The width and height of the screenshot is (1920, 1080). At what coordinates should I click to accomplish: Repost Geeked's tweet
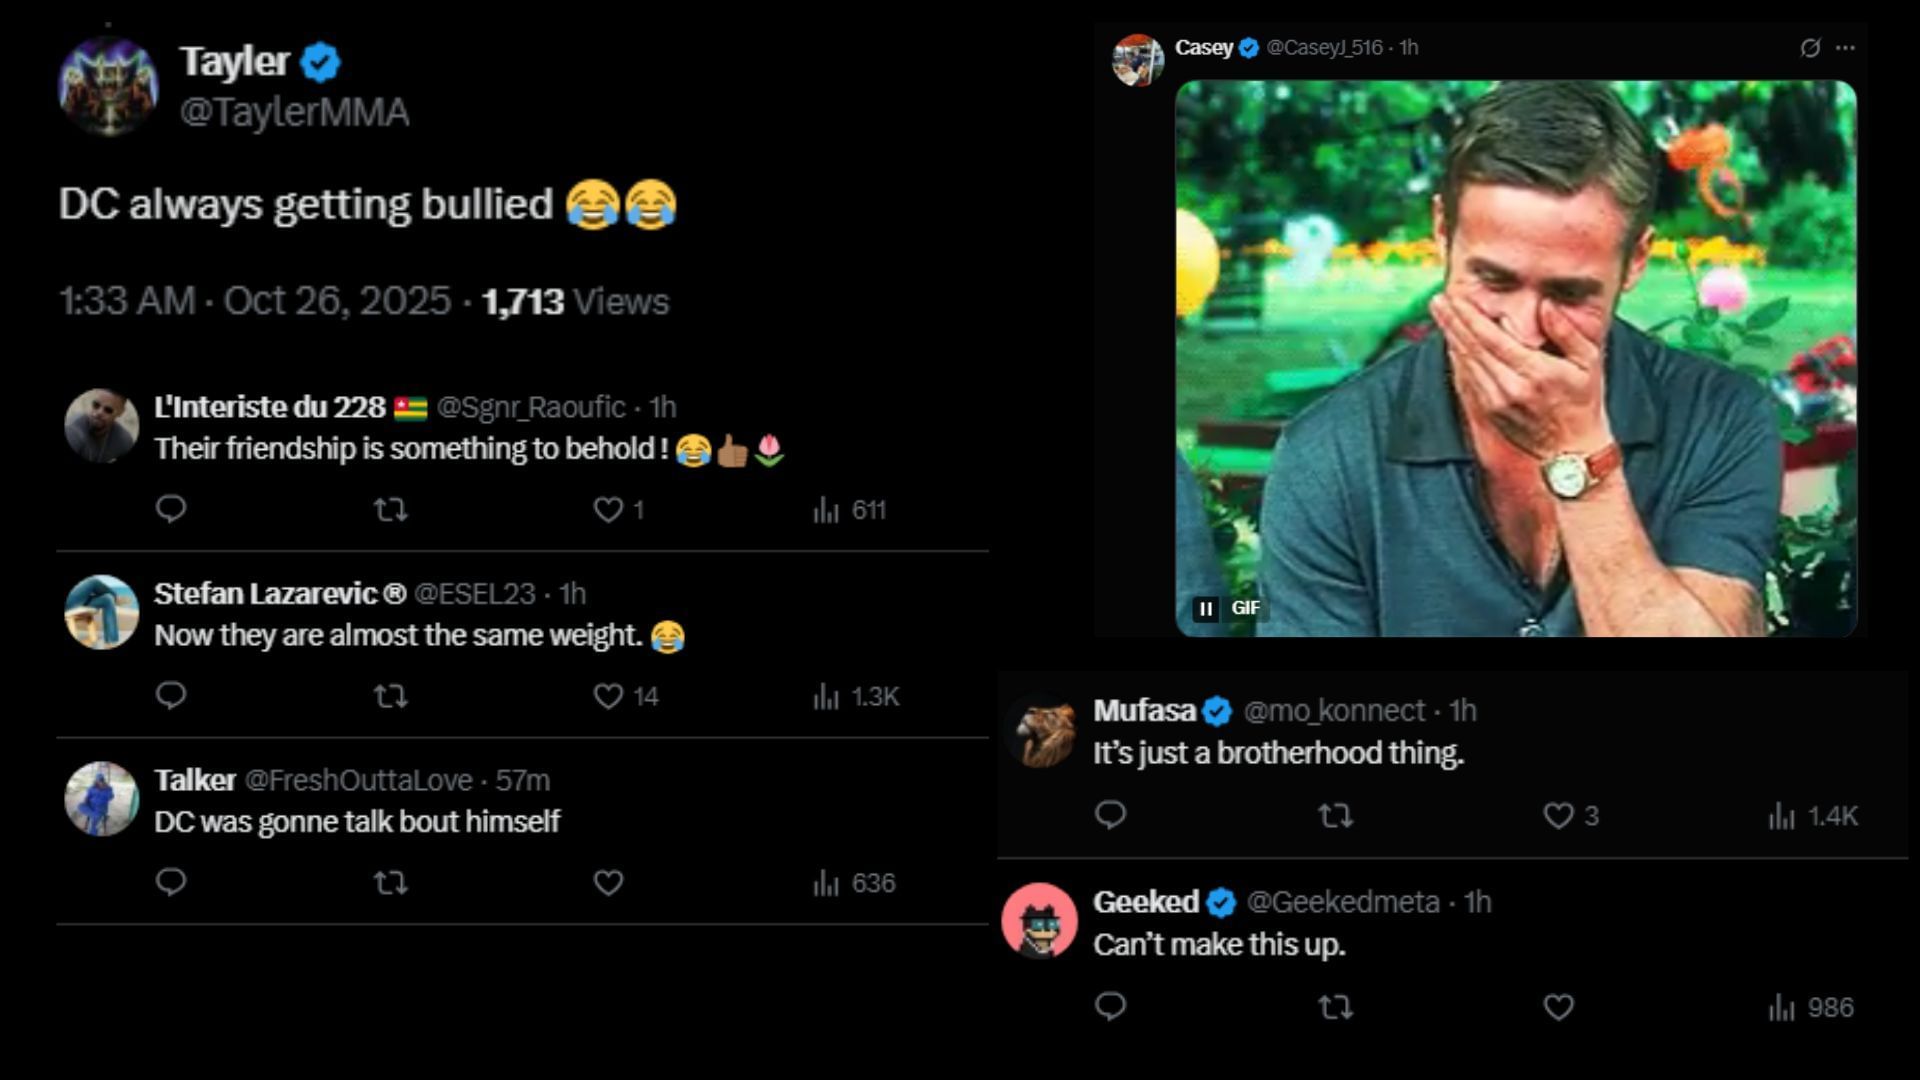point(1335,1007)
